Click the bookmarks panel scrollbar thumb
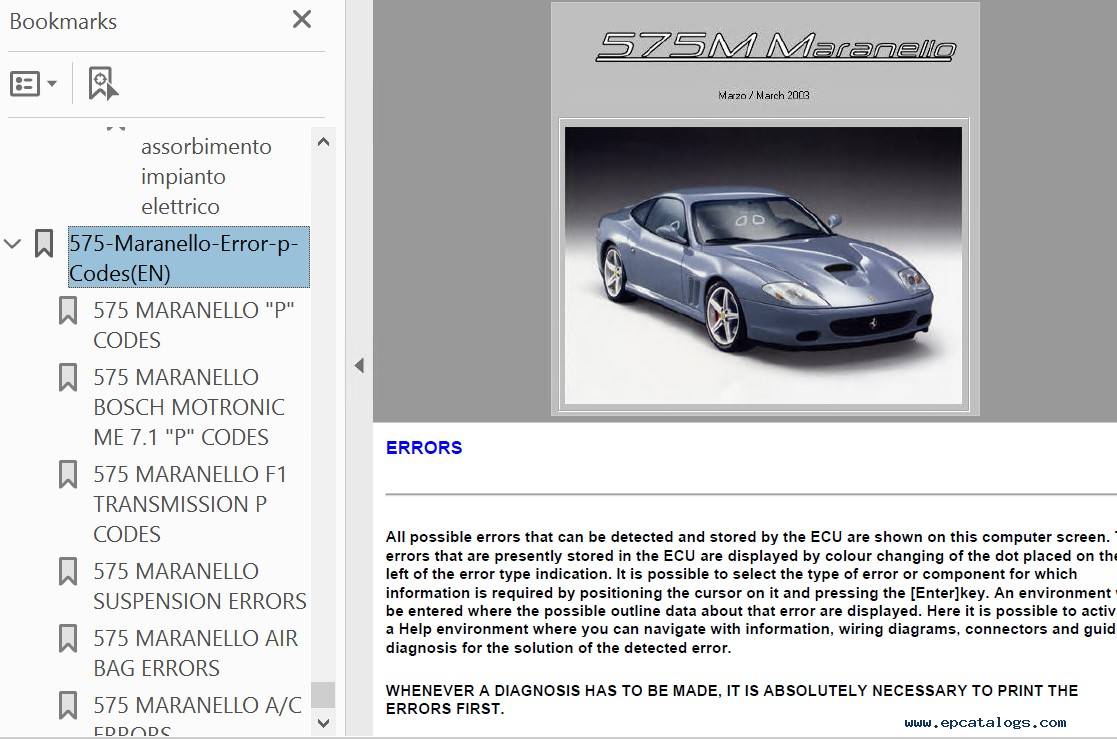 (x=323, y=695)
